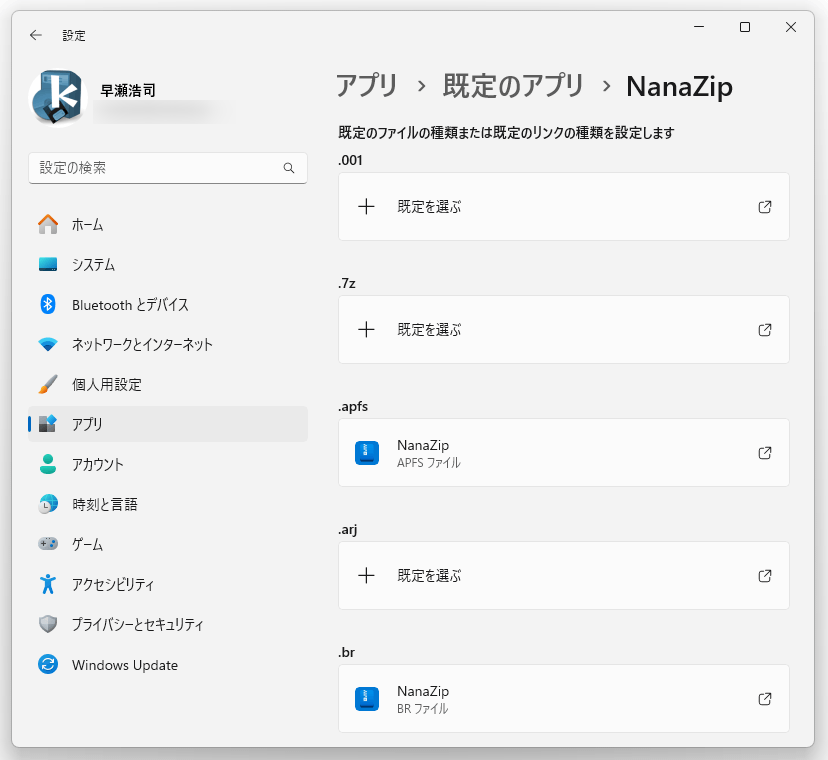Open ゲーム settings section
This screenshot has height=760, width=828.
click(x=168, y=543)
